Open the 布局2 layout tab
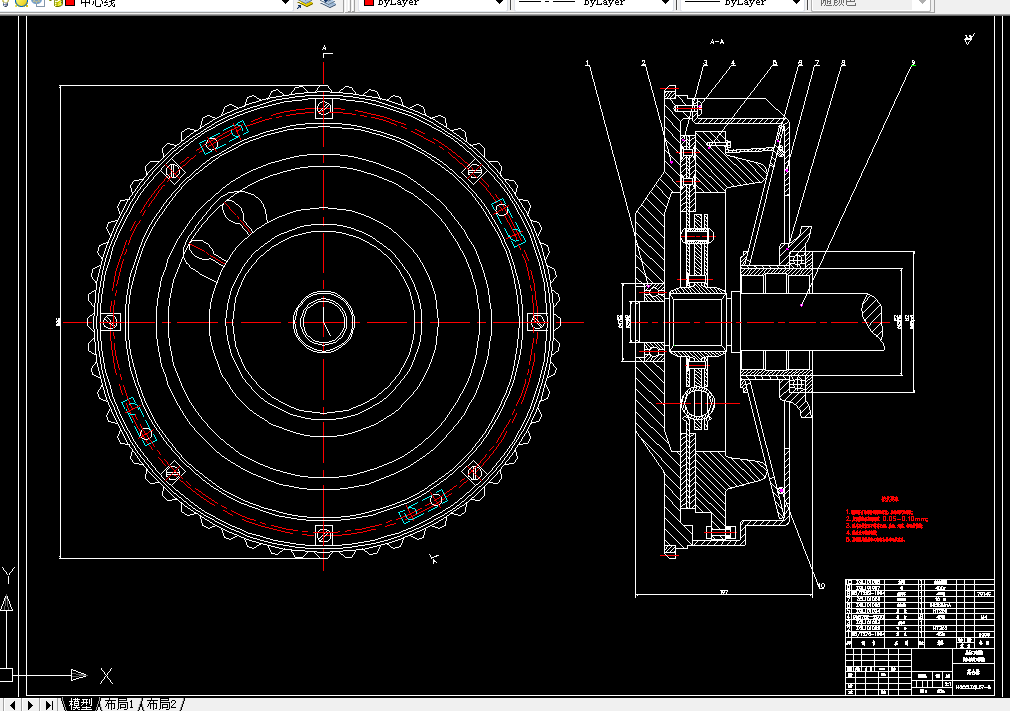 point(161,704)
